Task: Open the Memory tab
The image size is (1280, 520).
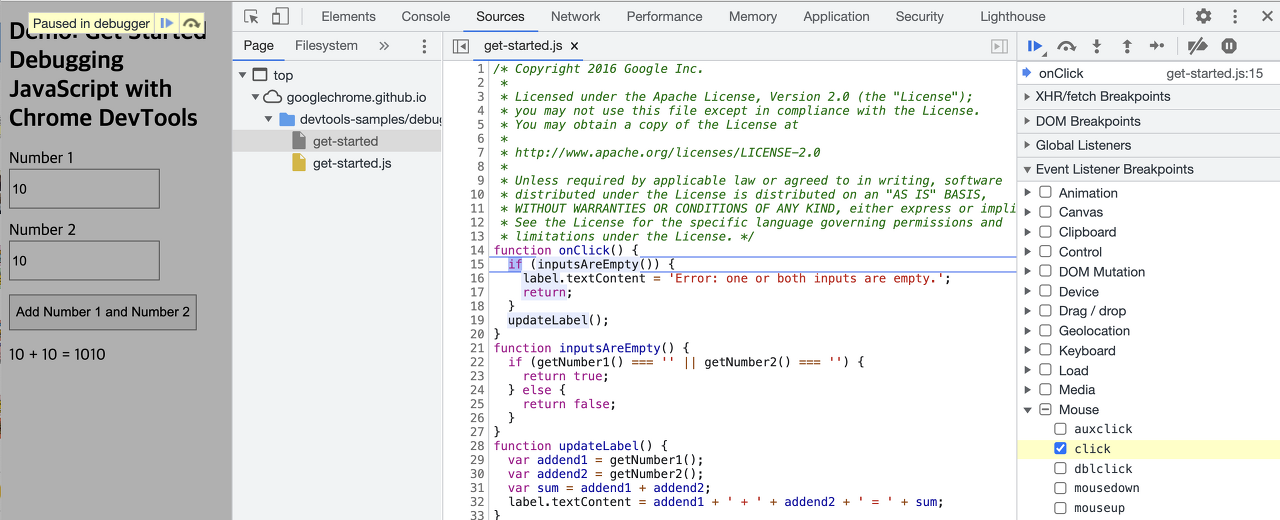Action: (x=753, y=16)
